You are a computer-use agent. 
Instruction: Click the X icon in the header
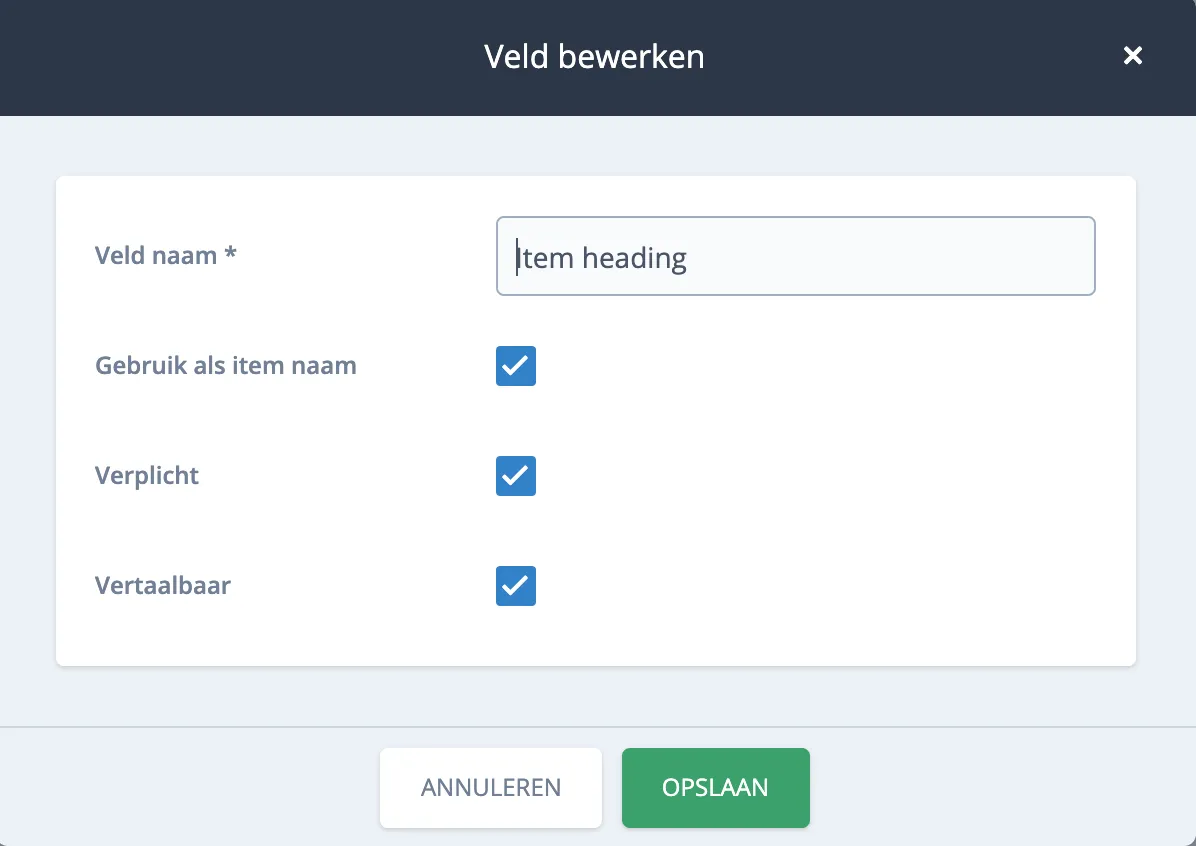coord(1132,56)
